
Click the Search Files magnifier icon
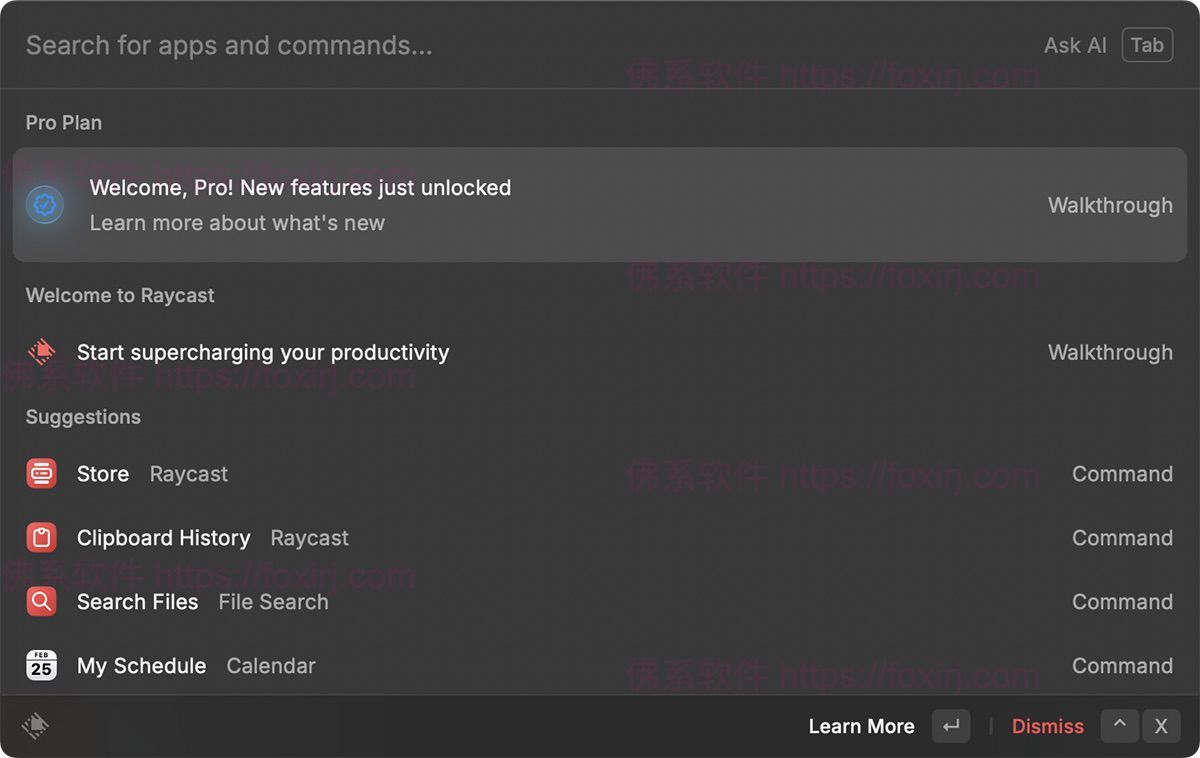pos(42,602)
